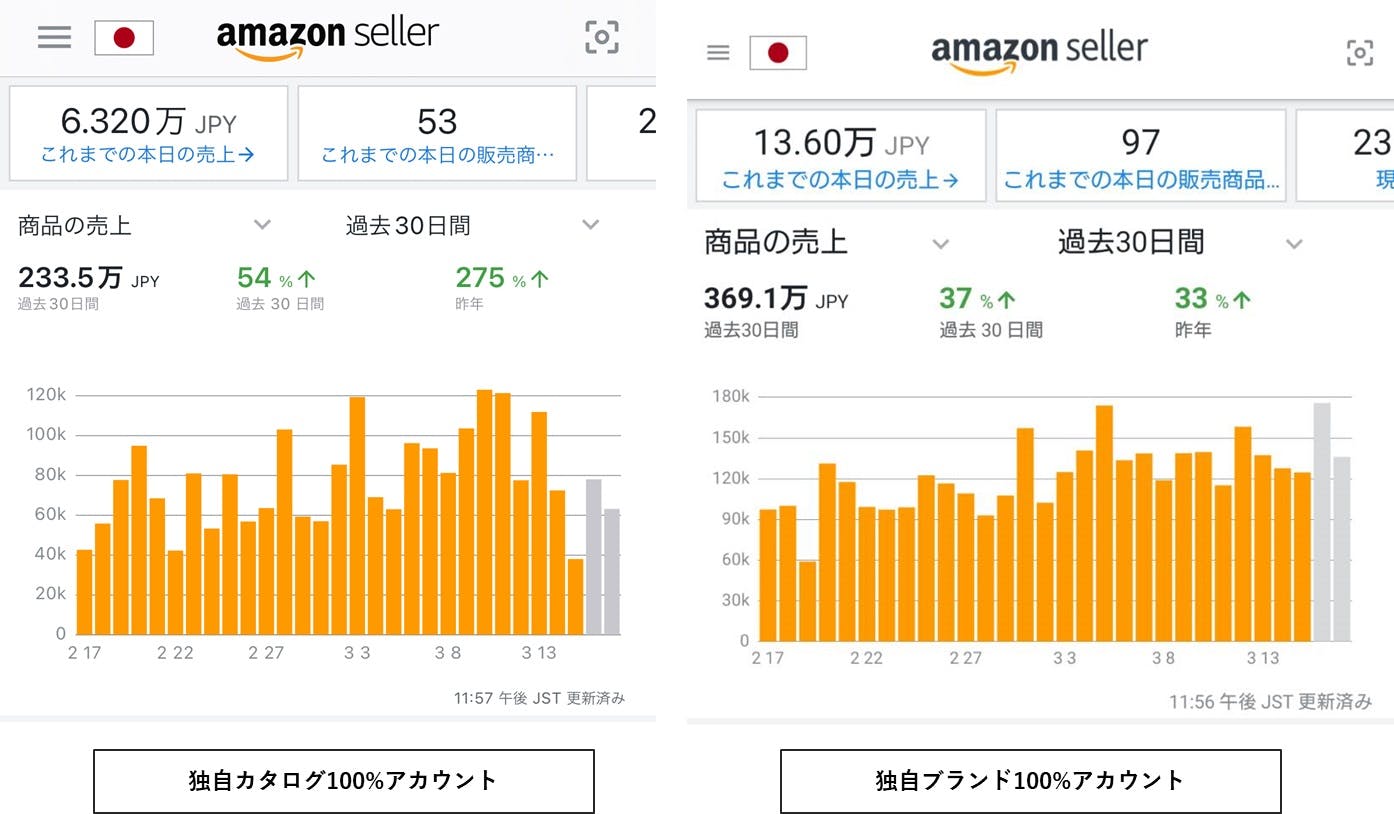Viewport: 1394px width, 814px height.
Task: Click the 独自カタログ100%アカウント label box
Action: [x=343, y=781]
